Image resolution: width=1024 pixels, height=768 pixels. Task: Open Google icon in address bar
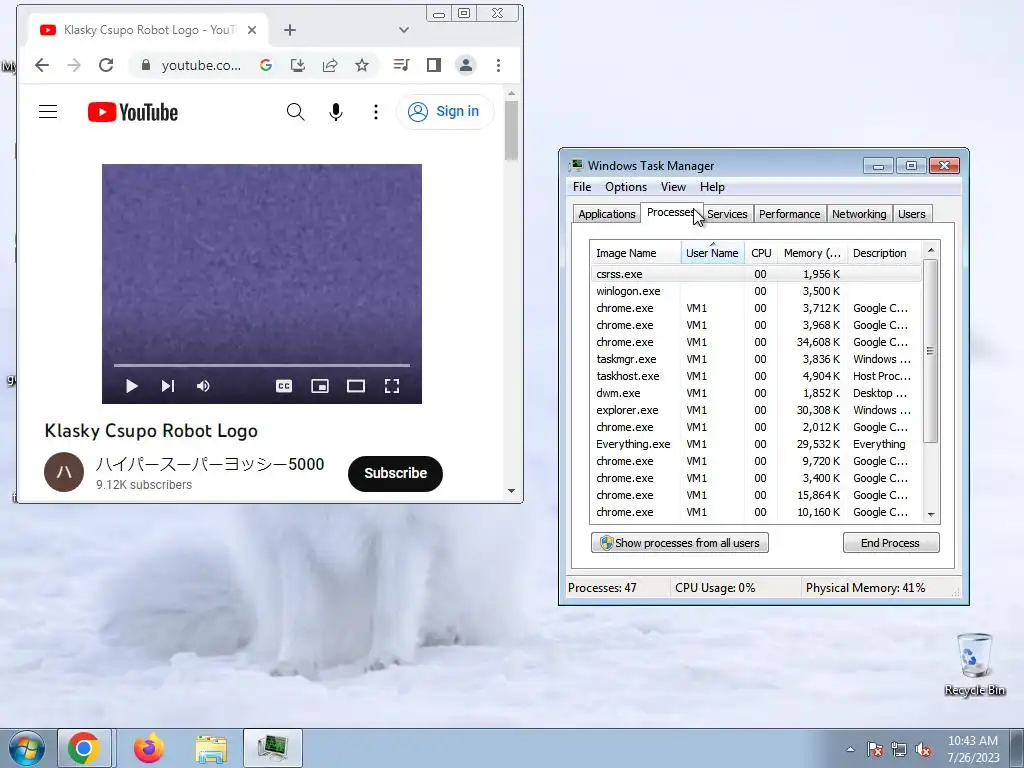pos(266,65)
